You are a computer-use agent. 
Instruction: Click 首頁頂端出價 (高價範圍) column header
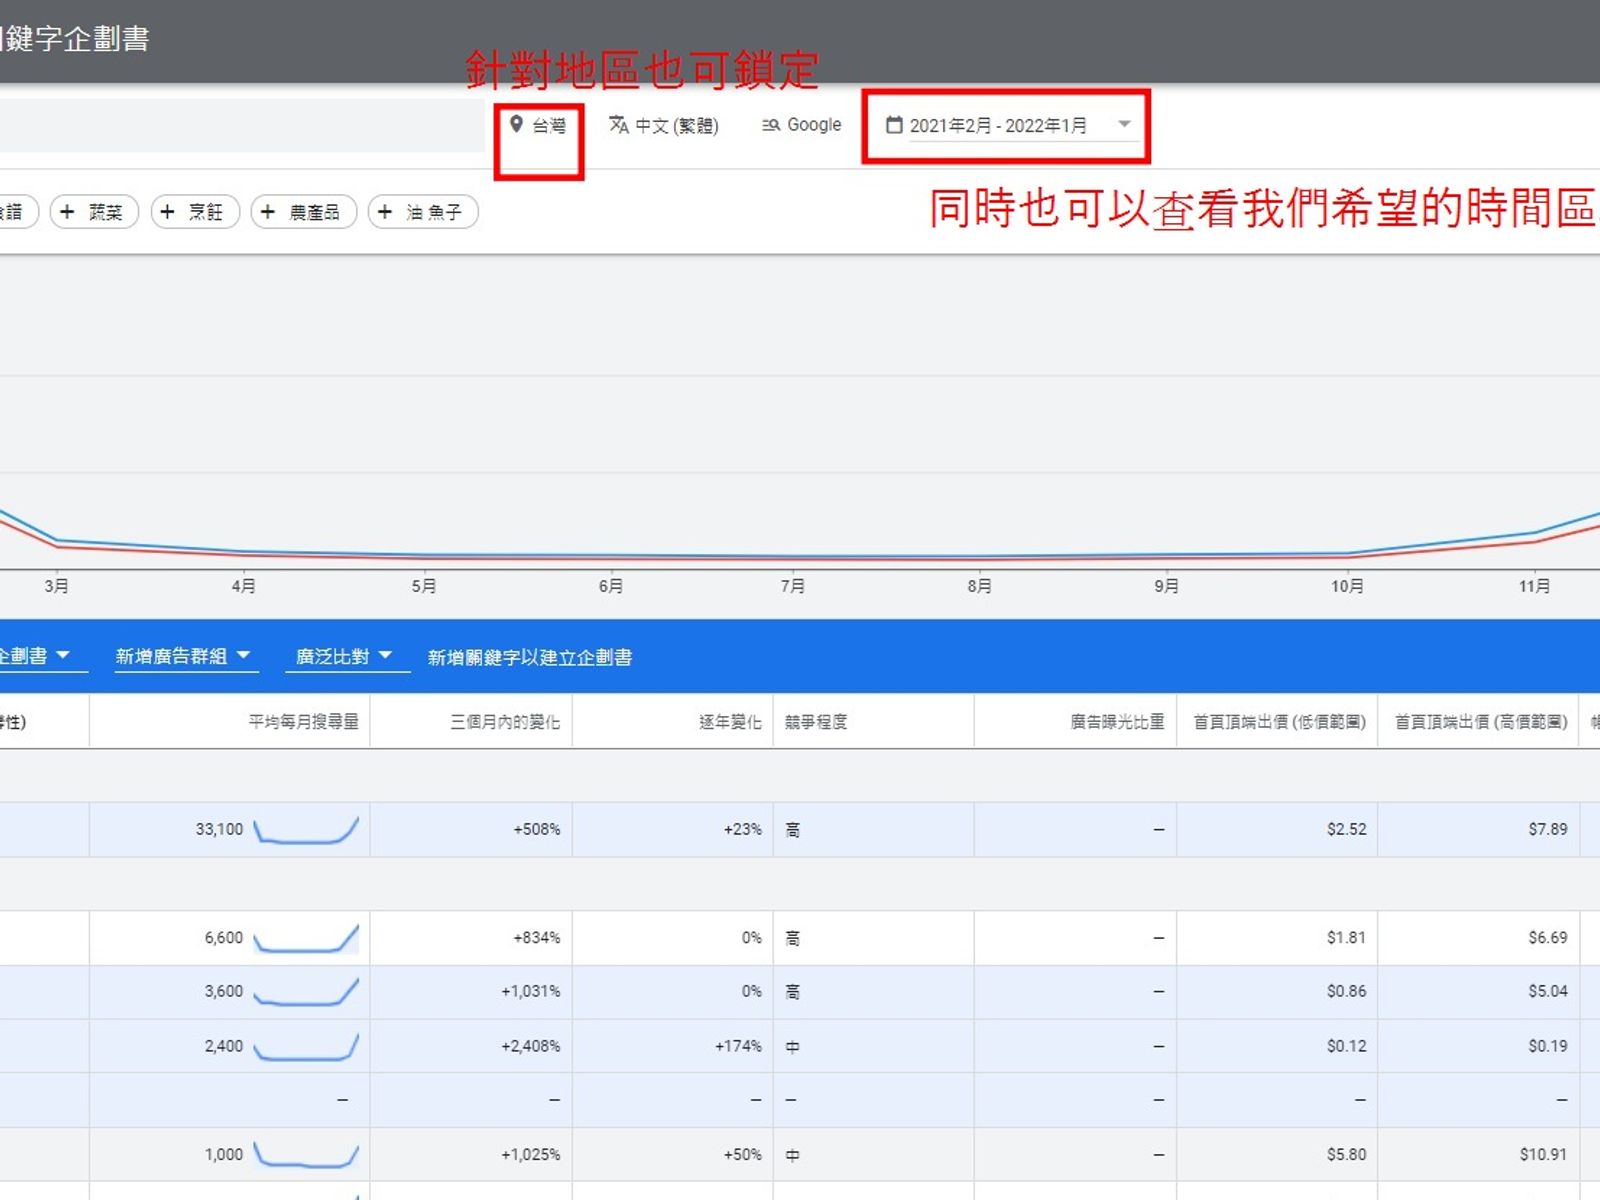click(1481, 721)
